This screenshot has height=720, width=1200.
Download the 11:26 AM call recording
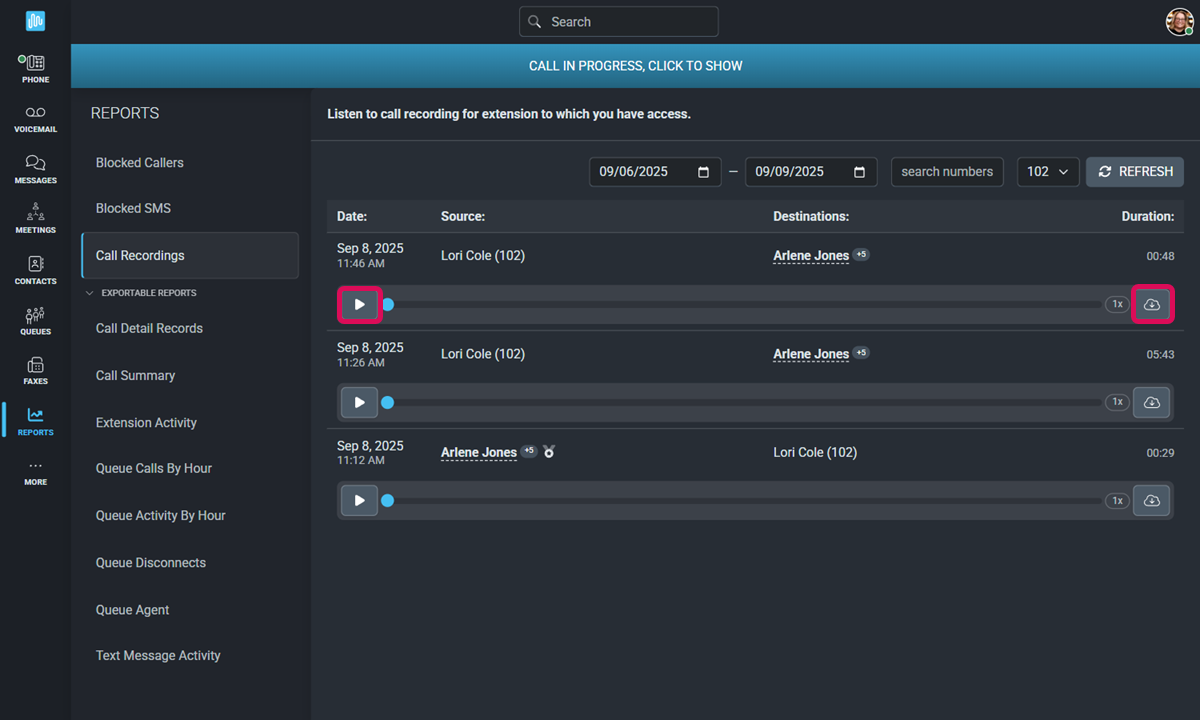click(1152, 402)
